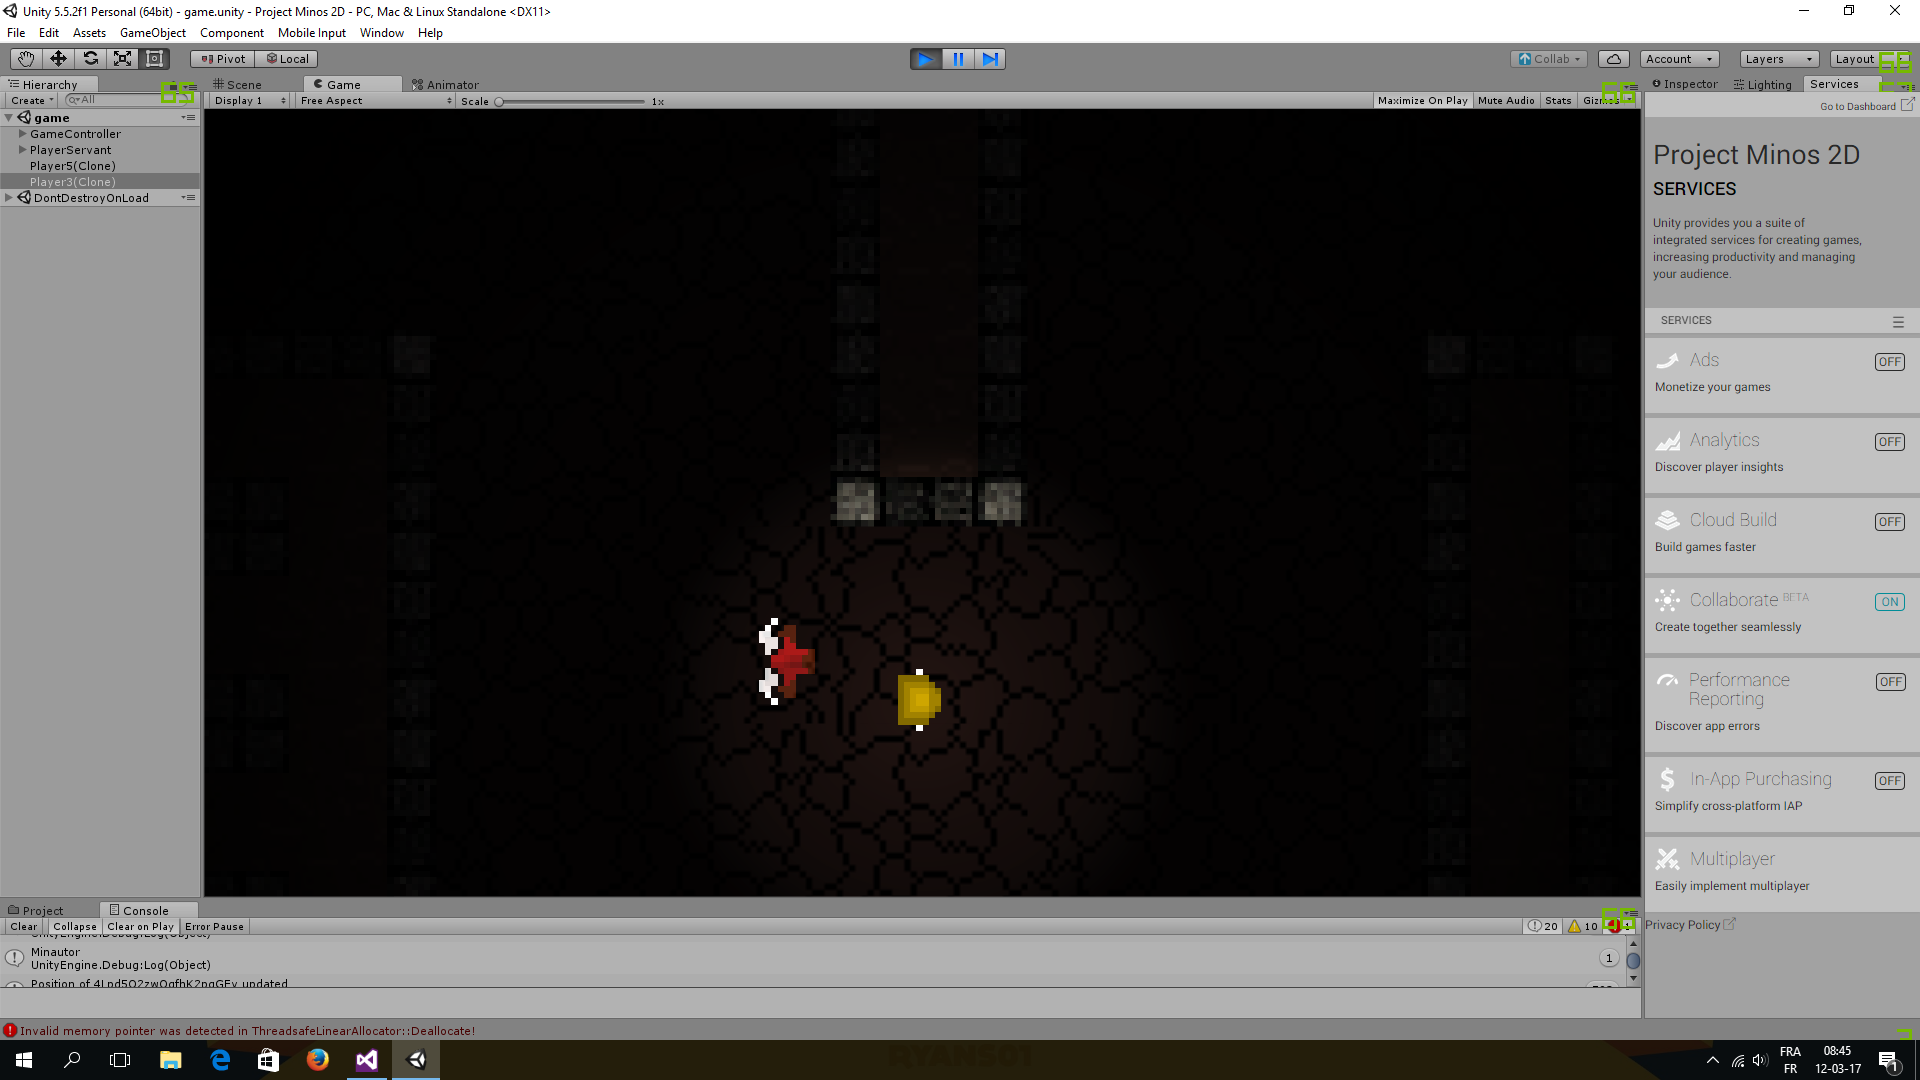Open the GameObject menu
The width and height of the screenshot is (1920, 1080).
[x=152, y=33]
